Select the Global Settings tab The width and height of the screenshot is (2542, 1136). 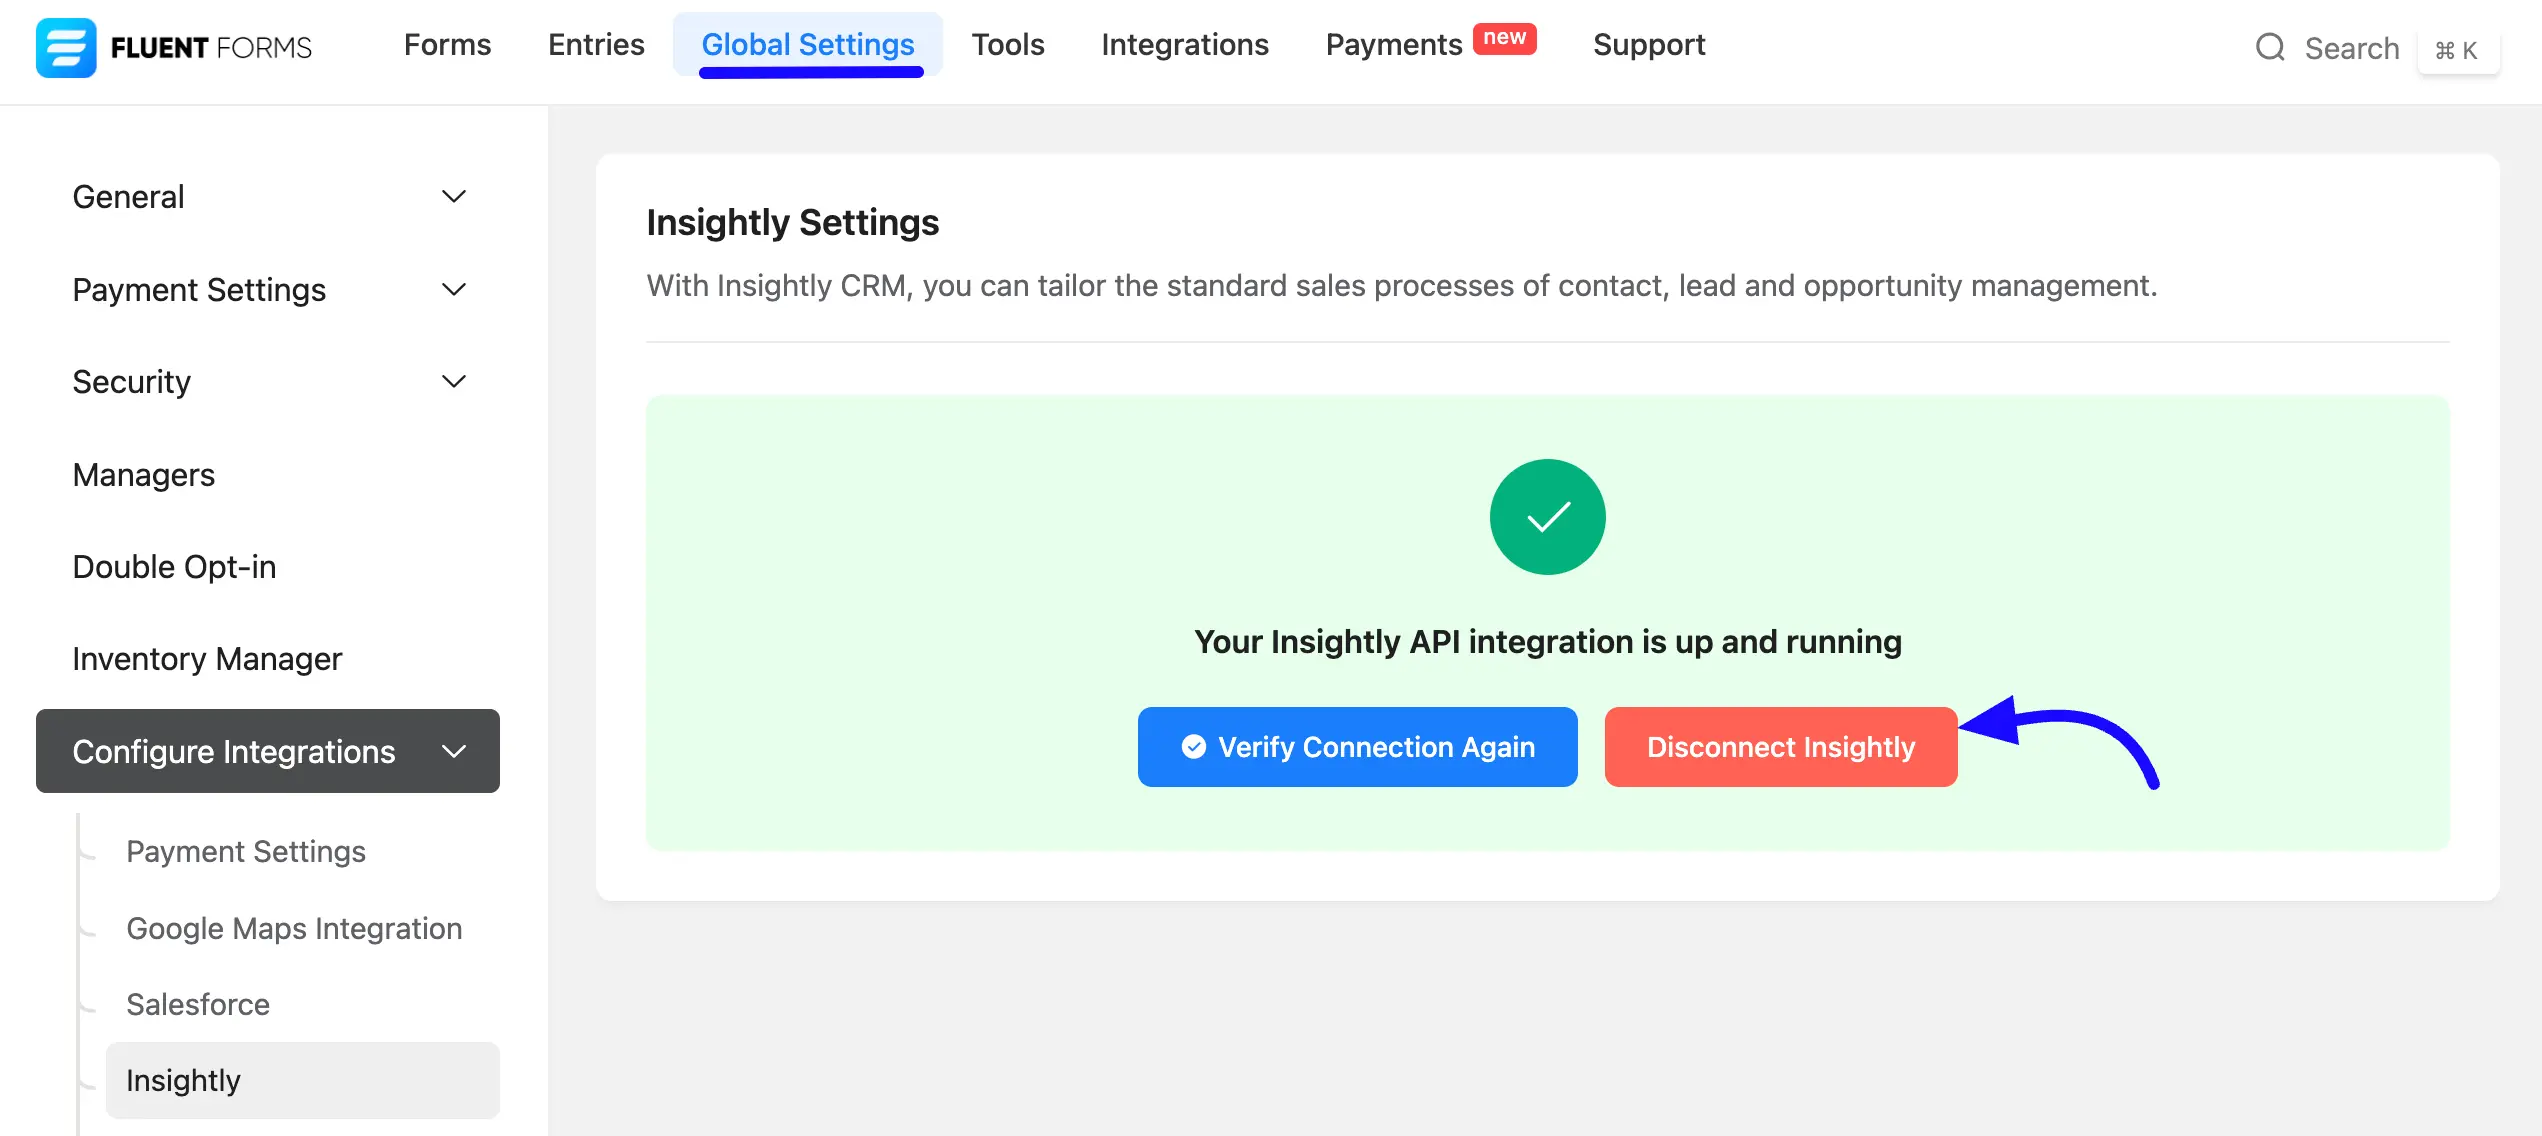tap(808, 45)
